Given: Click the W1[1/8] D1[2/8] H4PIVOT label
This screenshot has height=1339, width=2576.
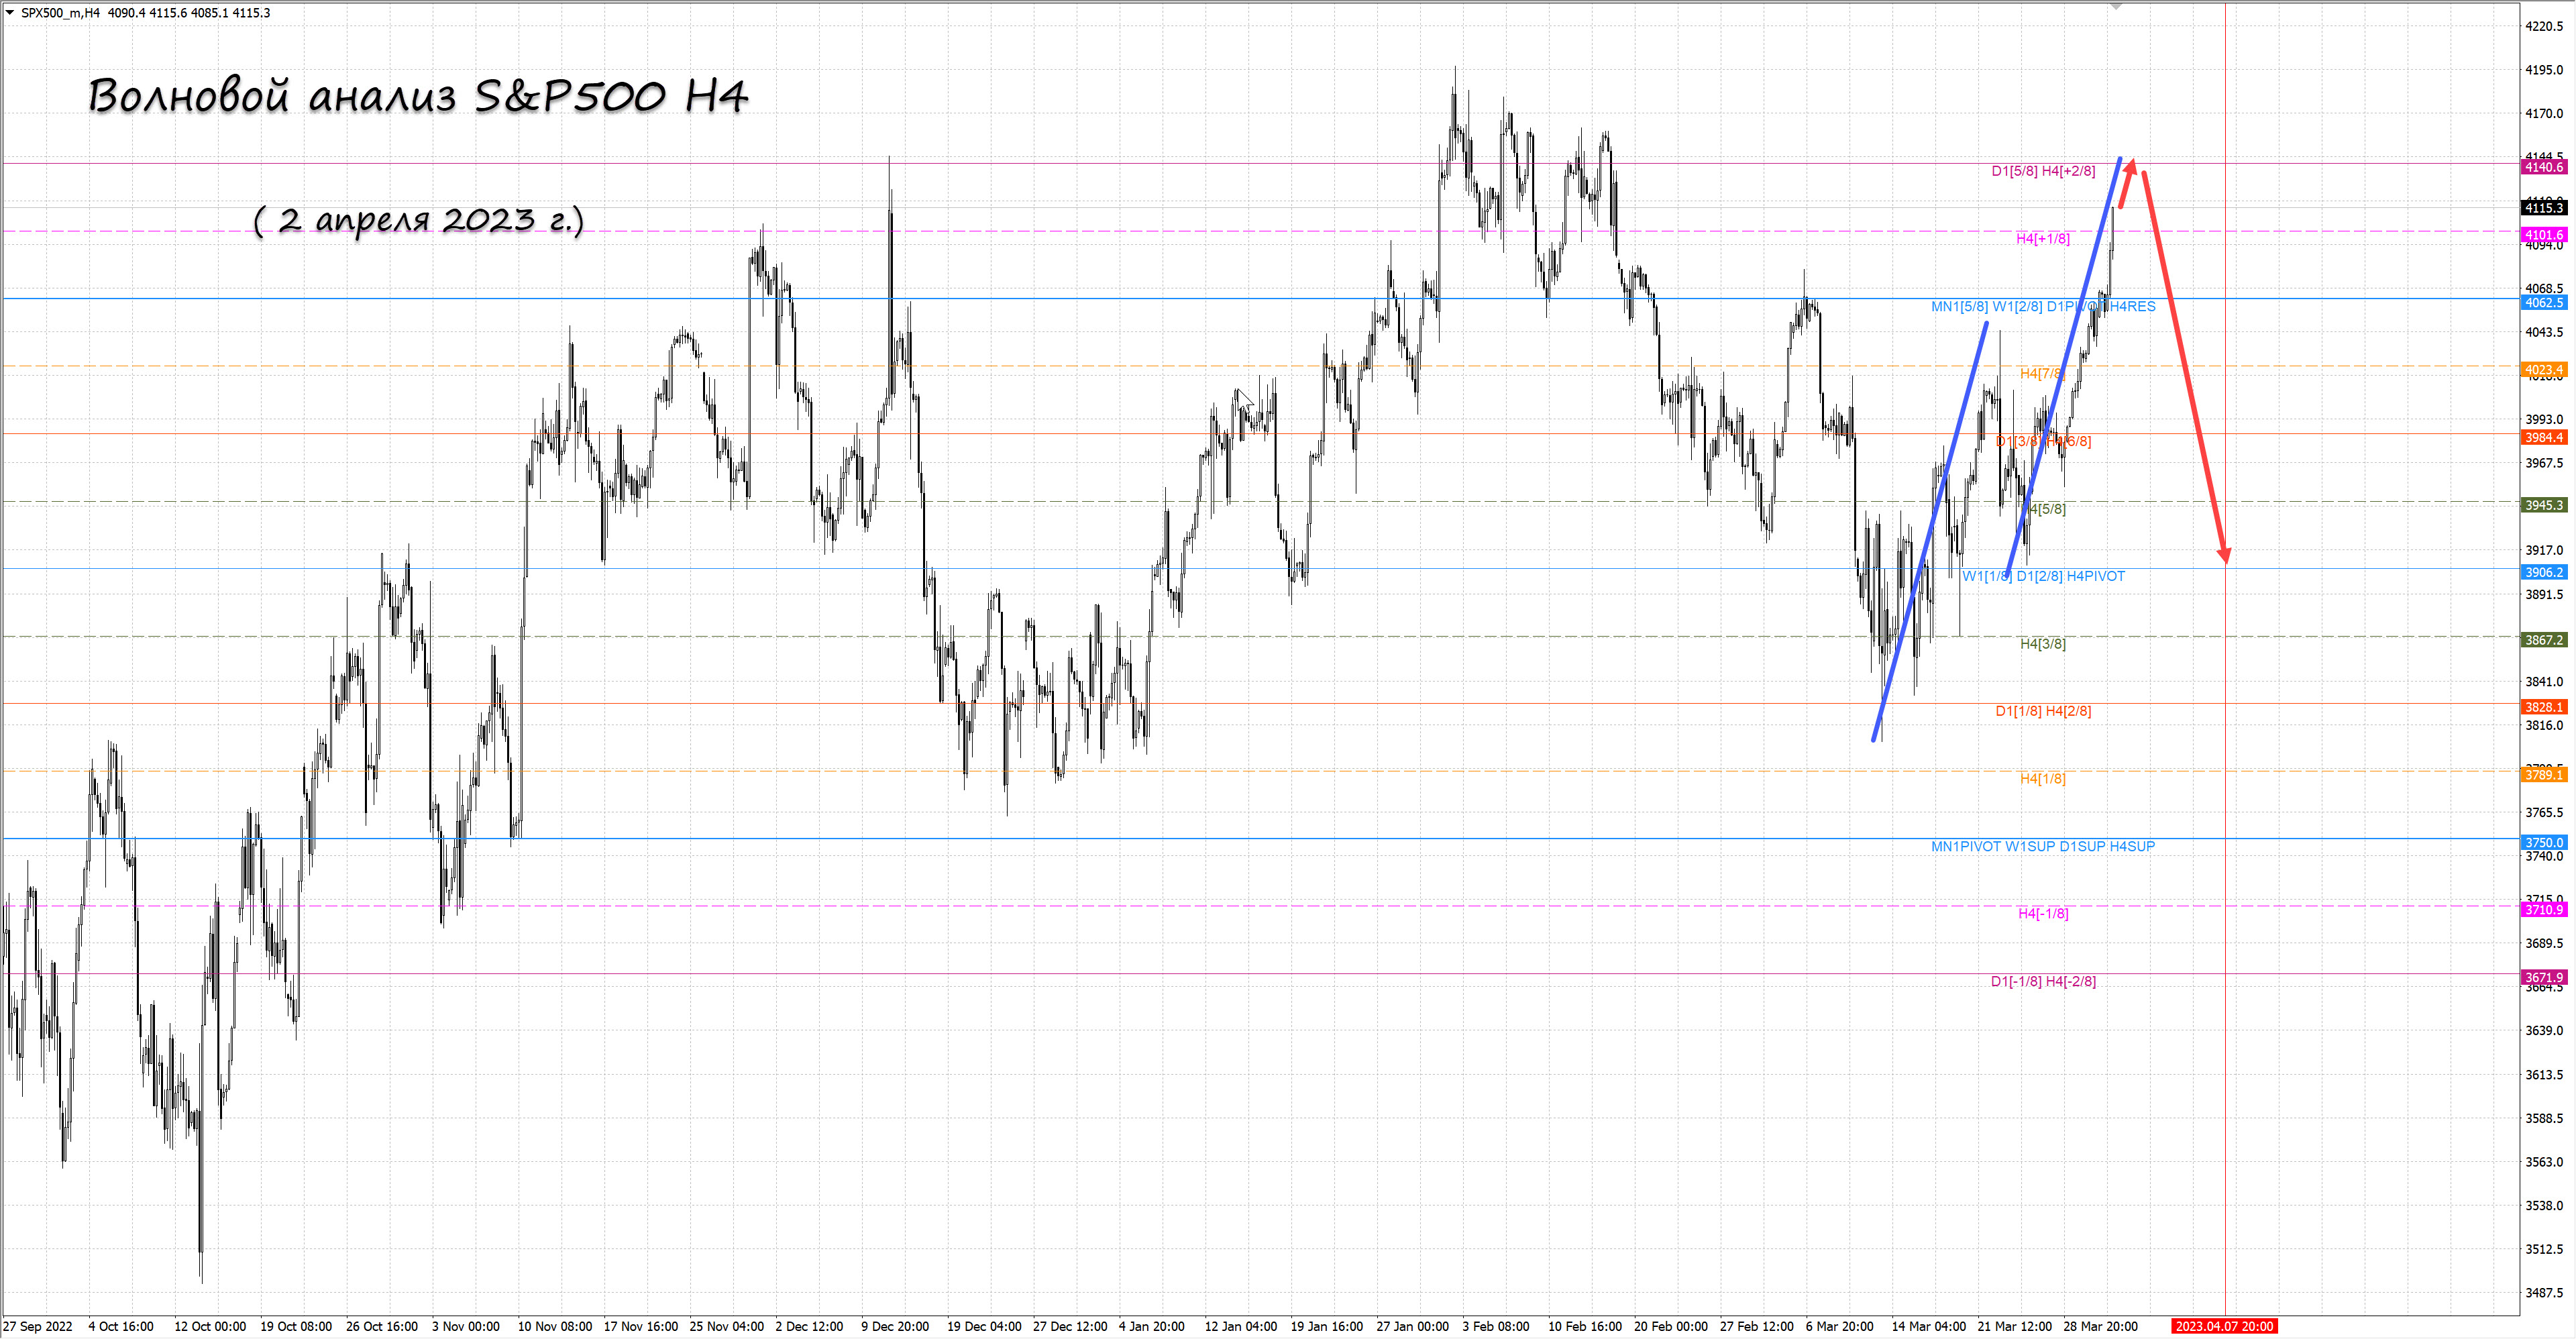Looking at the screenshot, I should point(2042,576).
